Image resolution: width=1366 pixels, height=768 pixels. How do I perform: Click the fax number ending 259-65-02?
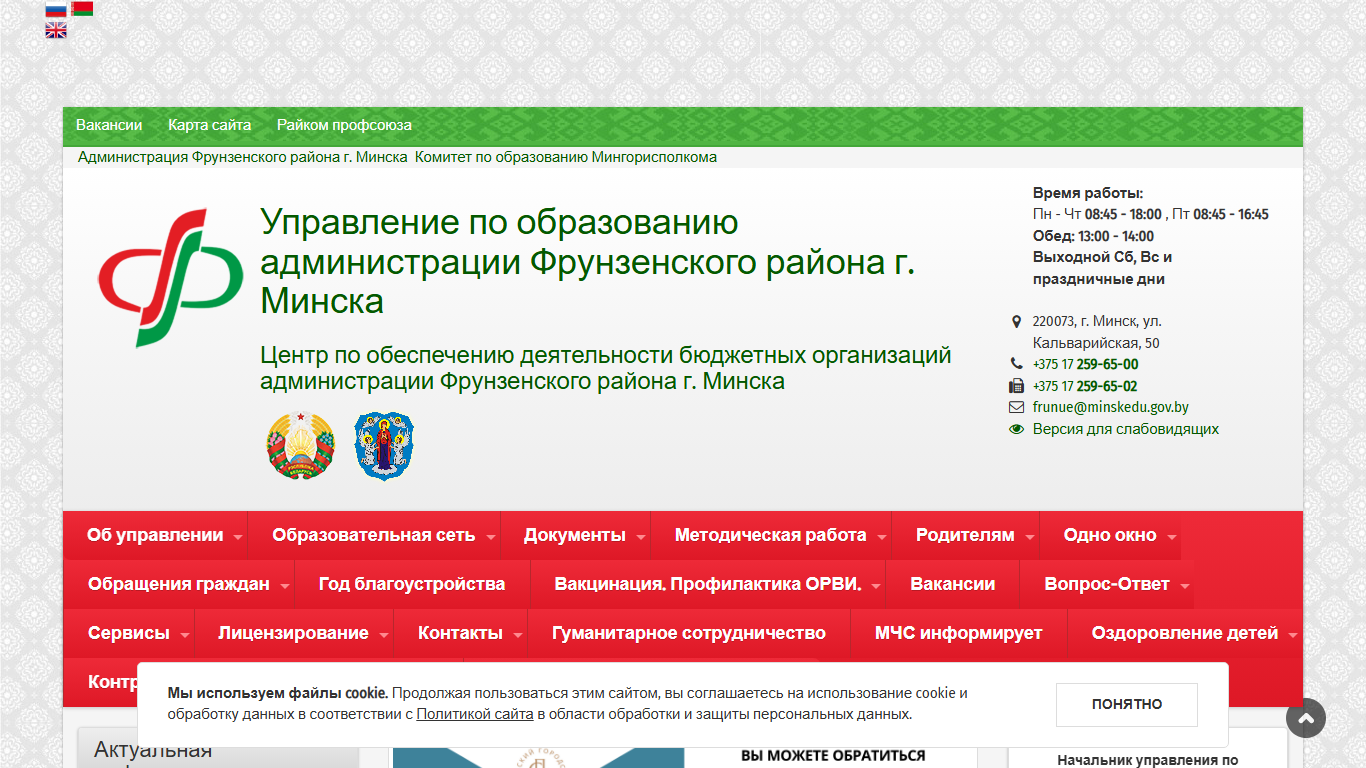coord(1085,386)
